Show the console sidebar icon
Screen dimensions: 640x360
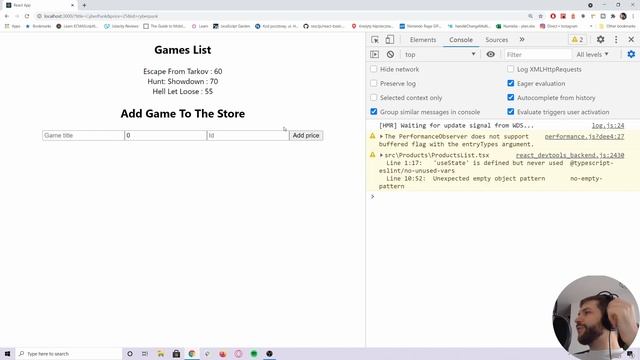[x=374, y=54]
